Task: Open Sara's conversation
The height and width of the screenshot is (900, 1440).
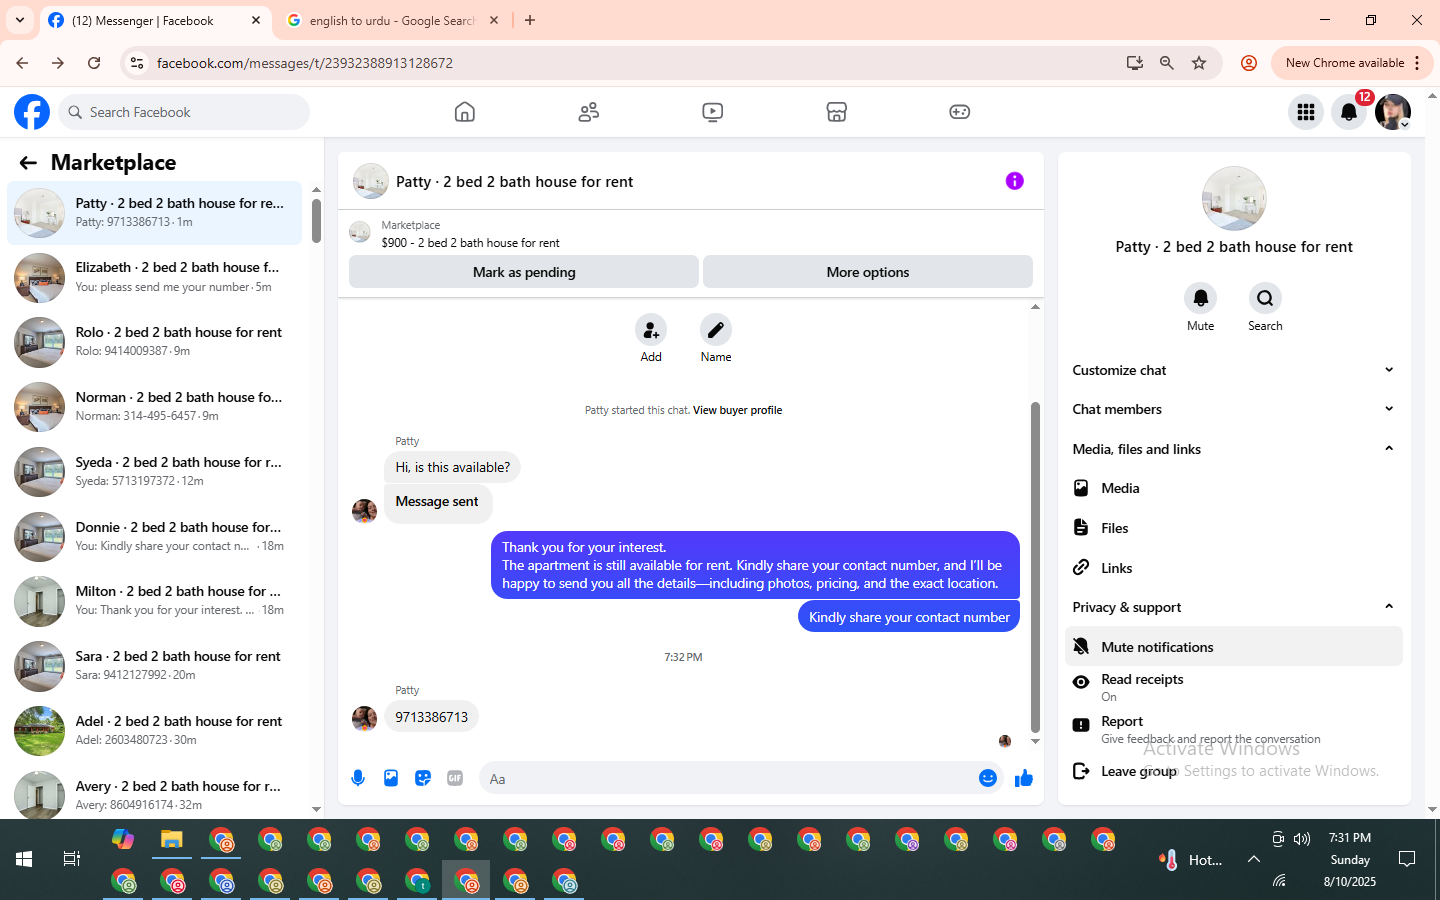Action: click(x=155, y=666)
